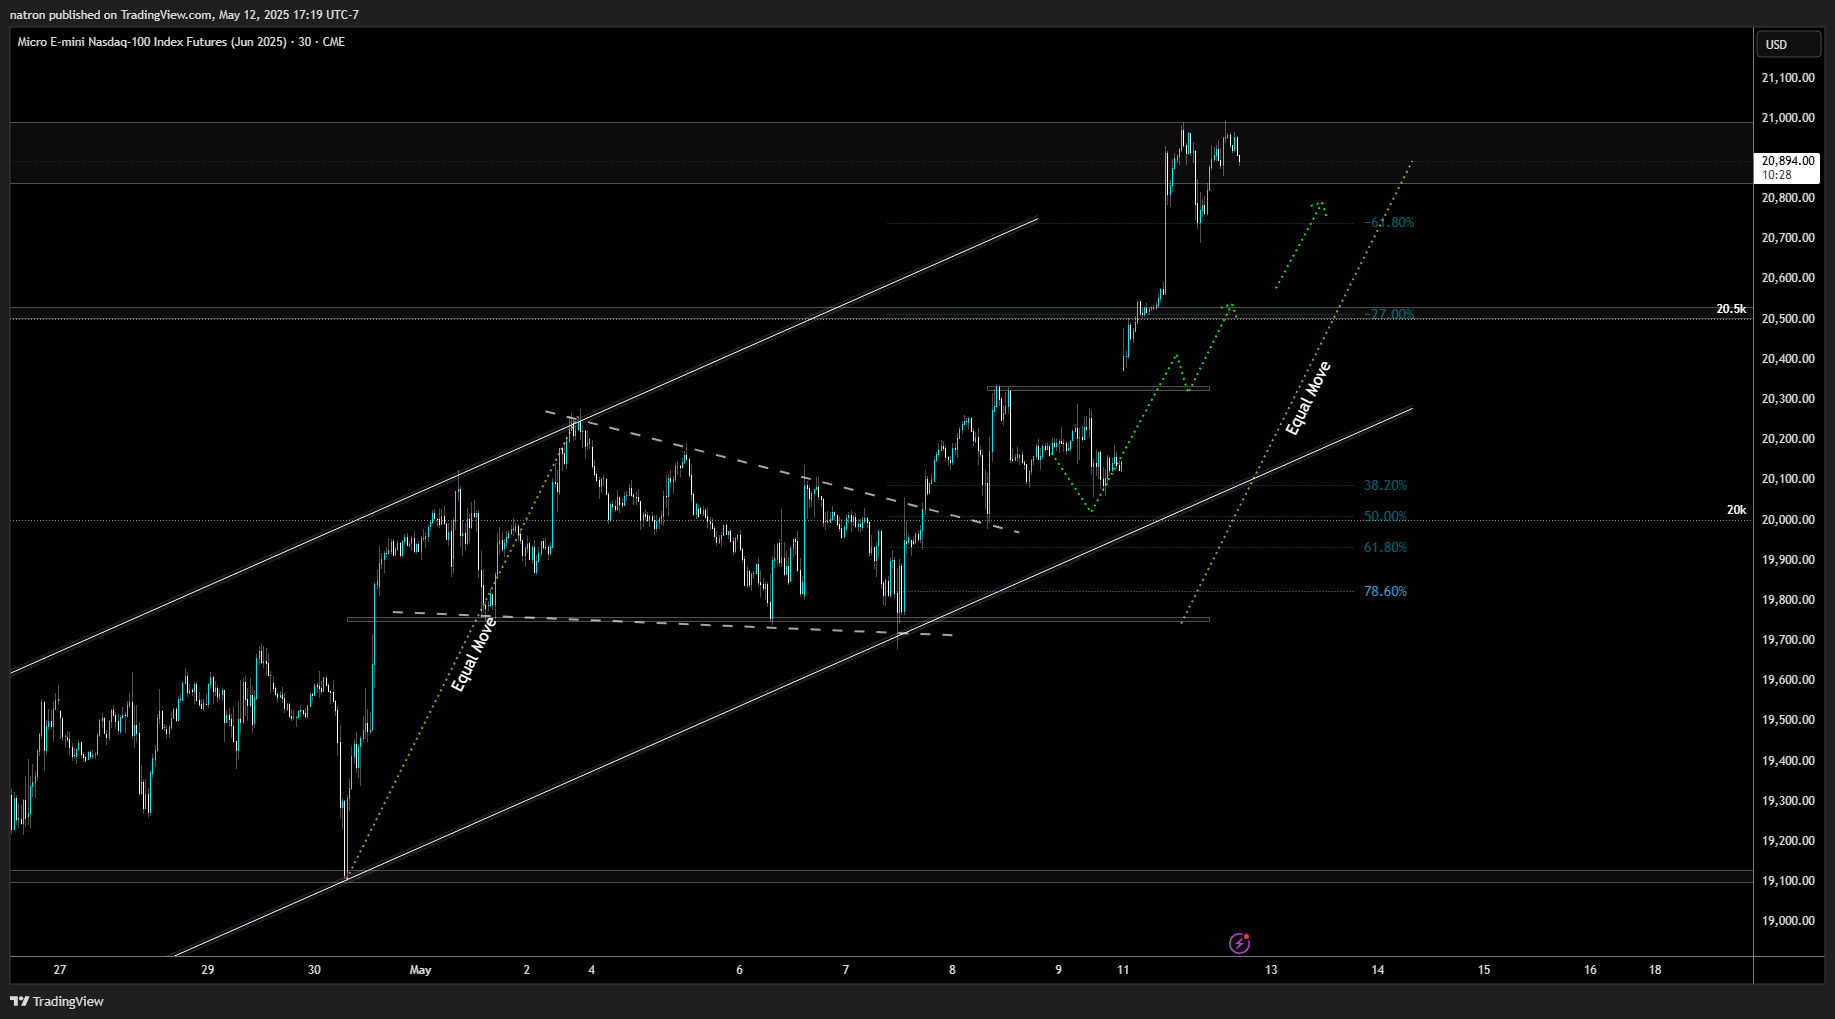The height and width of the screenshot is (1019, 1835).
Task: Click the 20,800.00 price axis label
Action: pos(1788,198)
